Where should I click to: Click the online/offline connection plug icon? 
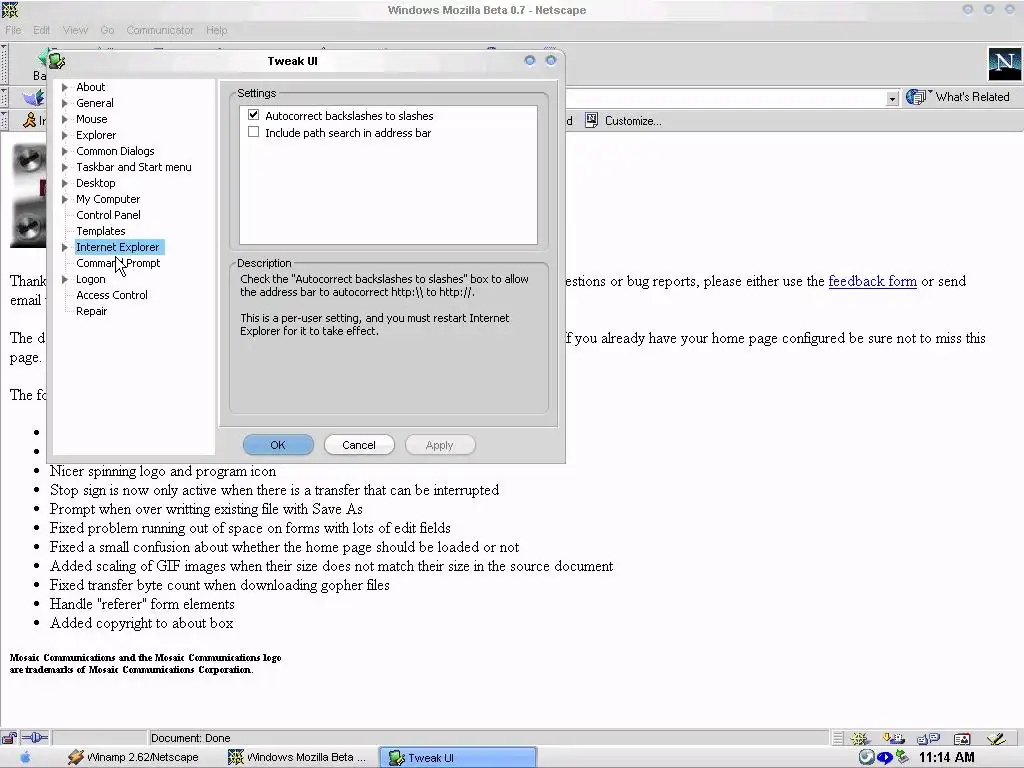pos(34,738)
